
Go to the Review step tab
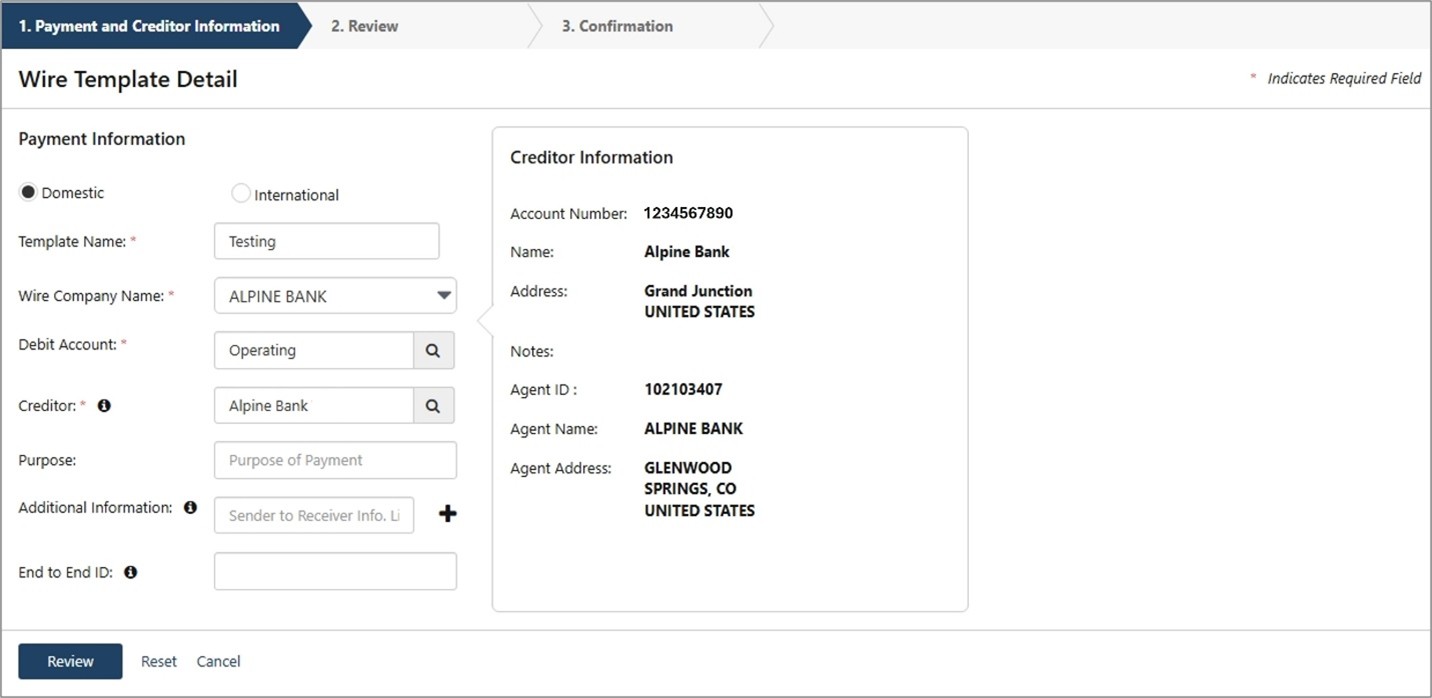click(364, 26)
